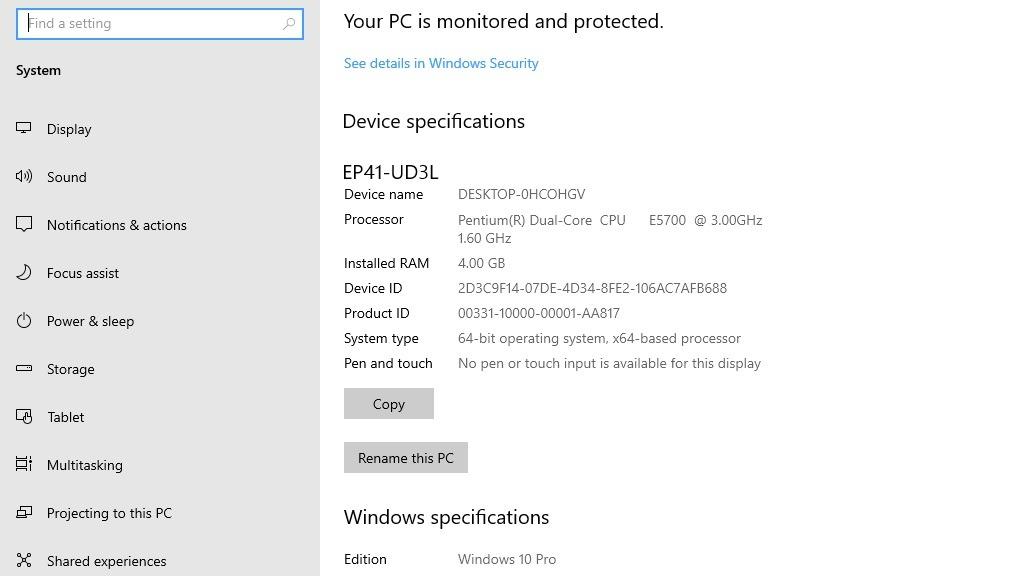Open the Power & sleep label
Viewport: 1024px width, 576px height.
(90, 321)
